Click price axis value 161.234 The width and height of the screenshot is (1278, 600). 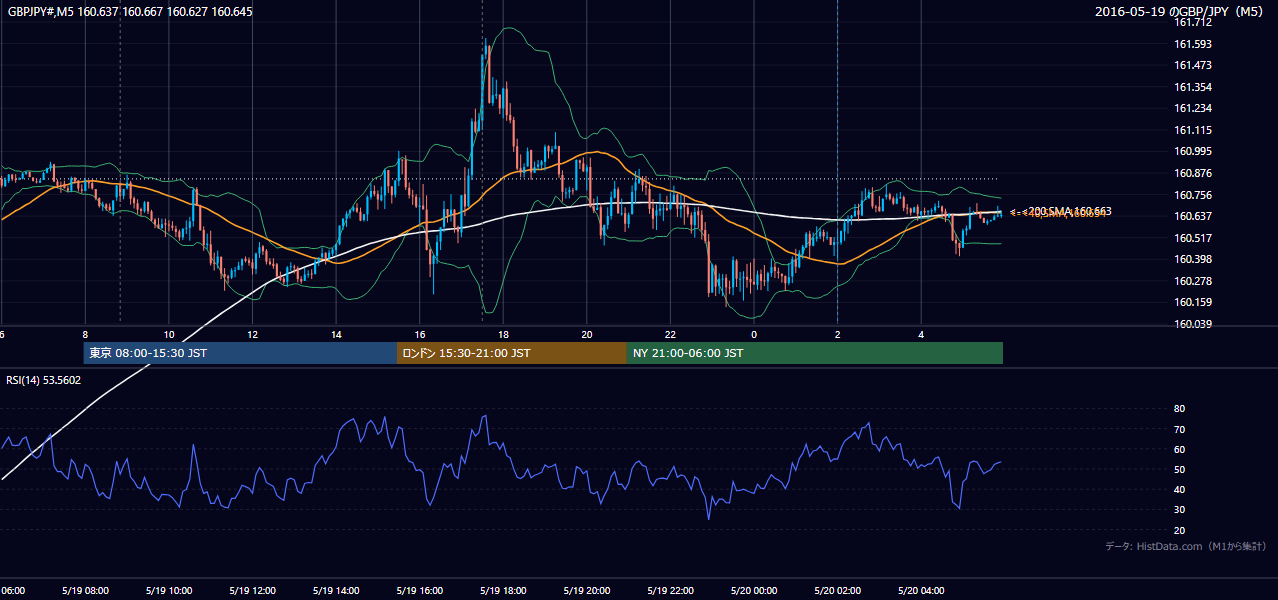coord(1193,108)
